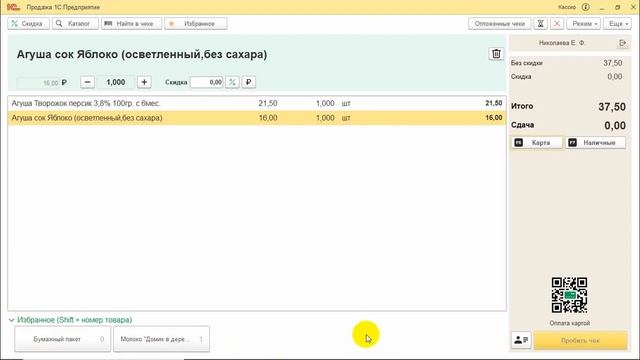Click the quantity field 1,000

click(116, 82)
